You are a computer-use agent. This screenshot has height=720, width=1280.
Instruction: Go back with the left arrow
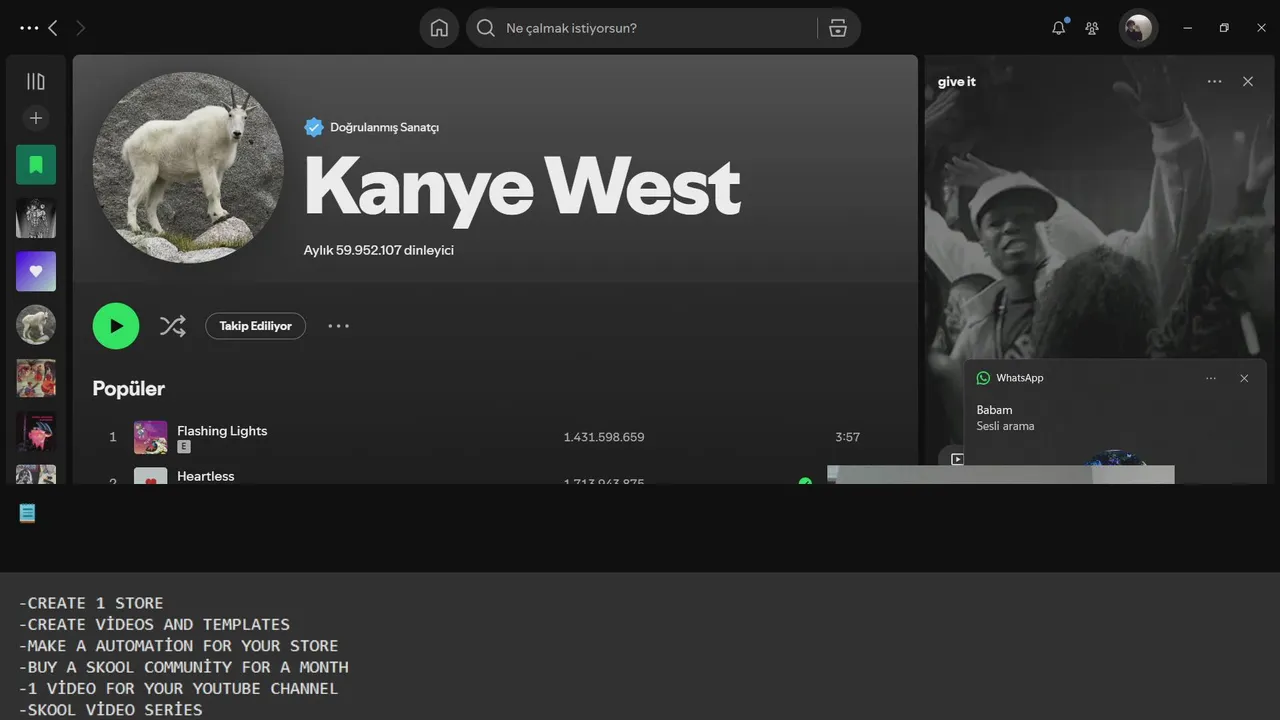click(53, 28)
